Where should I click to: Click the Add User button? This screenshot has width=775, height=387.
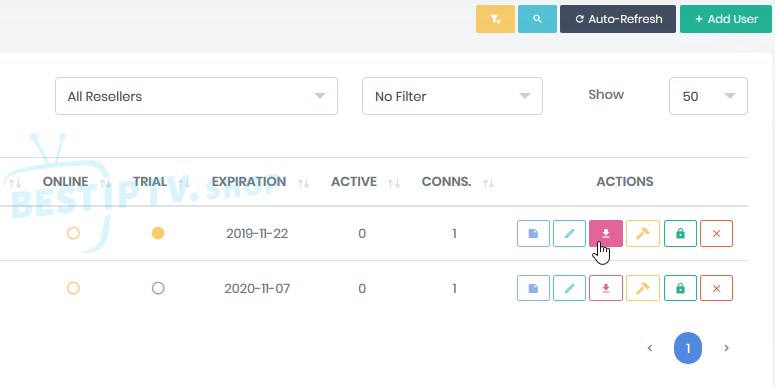click(726, 19)
